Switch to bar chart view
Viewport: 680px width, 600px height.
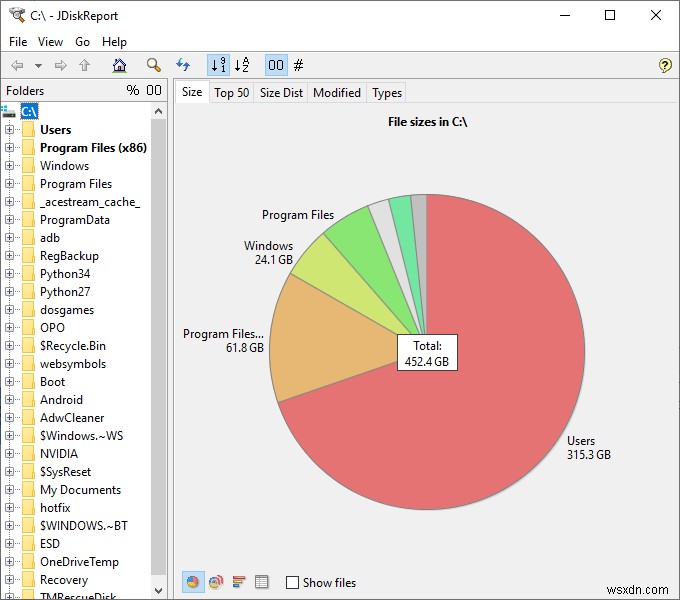coord(239,582)
